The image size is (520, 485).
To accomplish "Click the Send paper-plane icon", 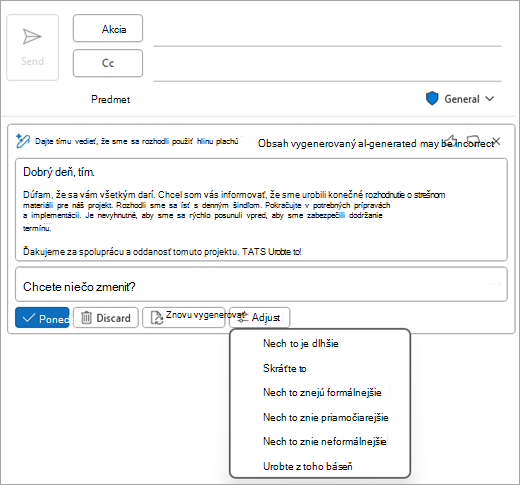I will coord(32,37).
